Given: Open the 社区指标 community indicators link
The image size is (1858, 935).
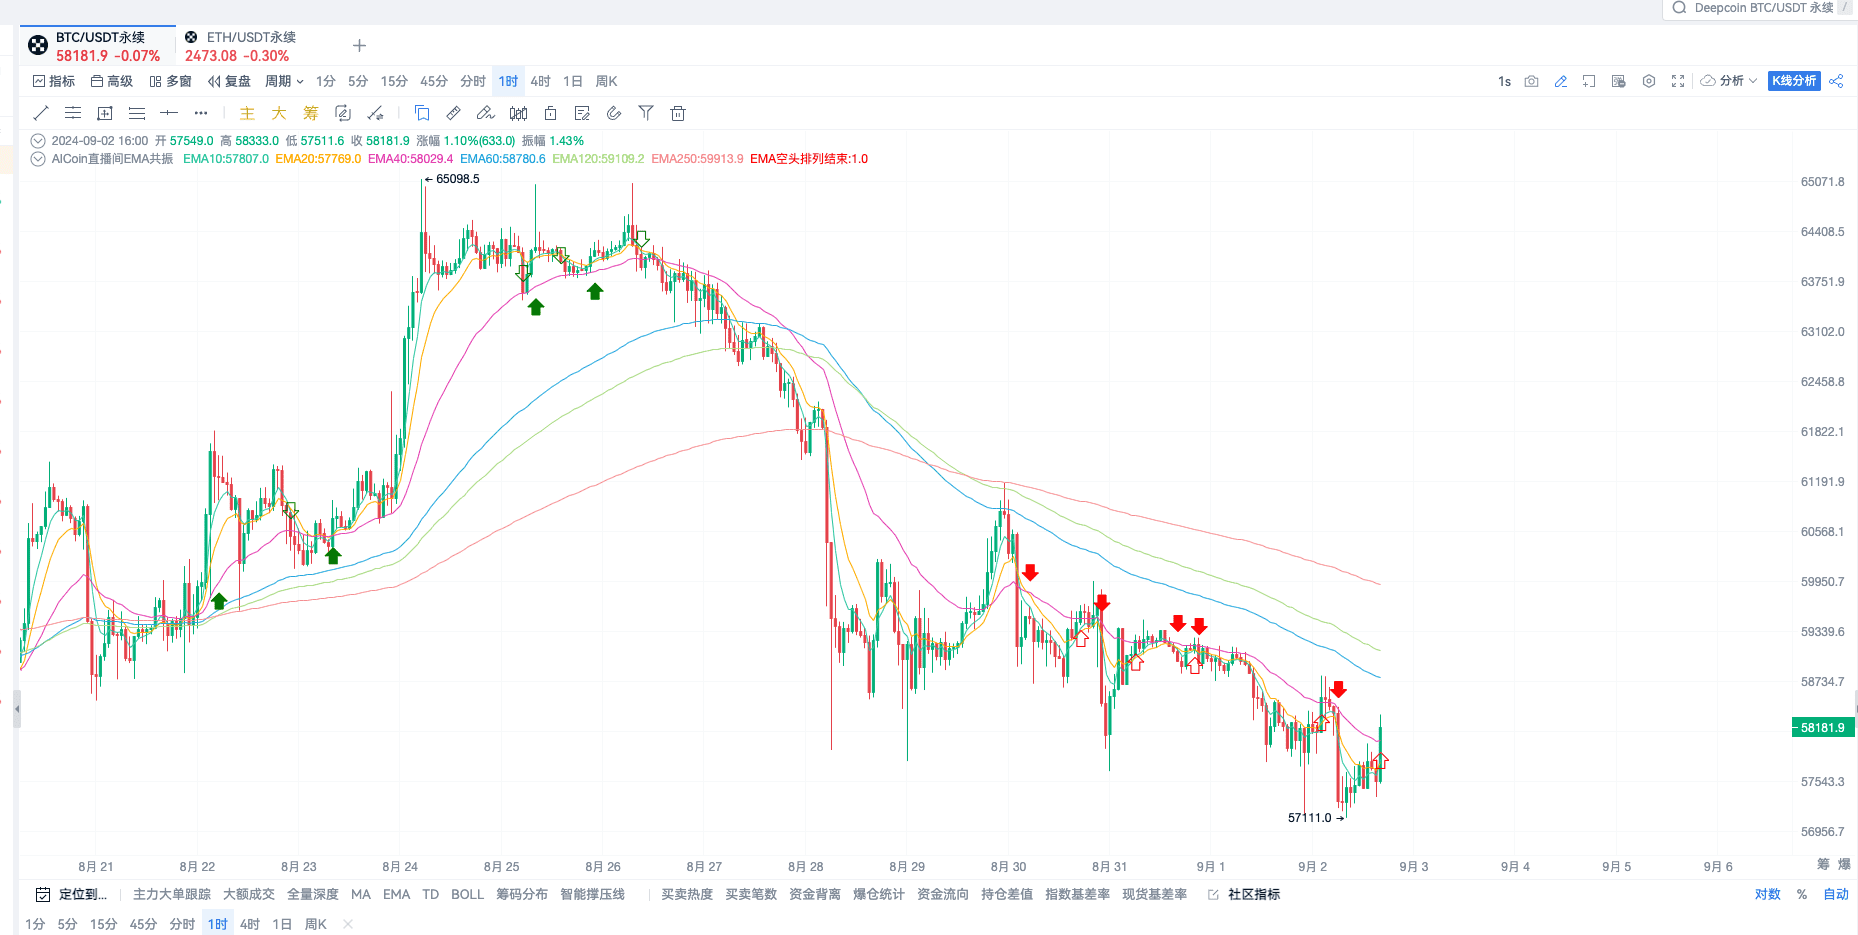Looking at the screenshot, I should pyautogui.click(x=1243, y=894).
